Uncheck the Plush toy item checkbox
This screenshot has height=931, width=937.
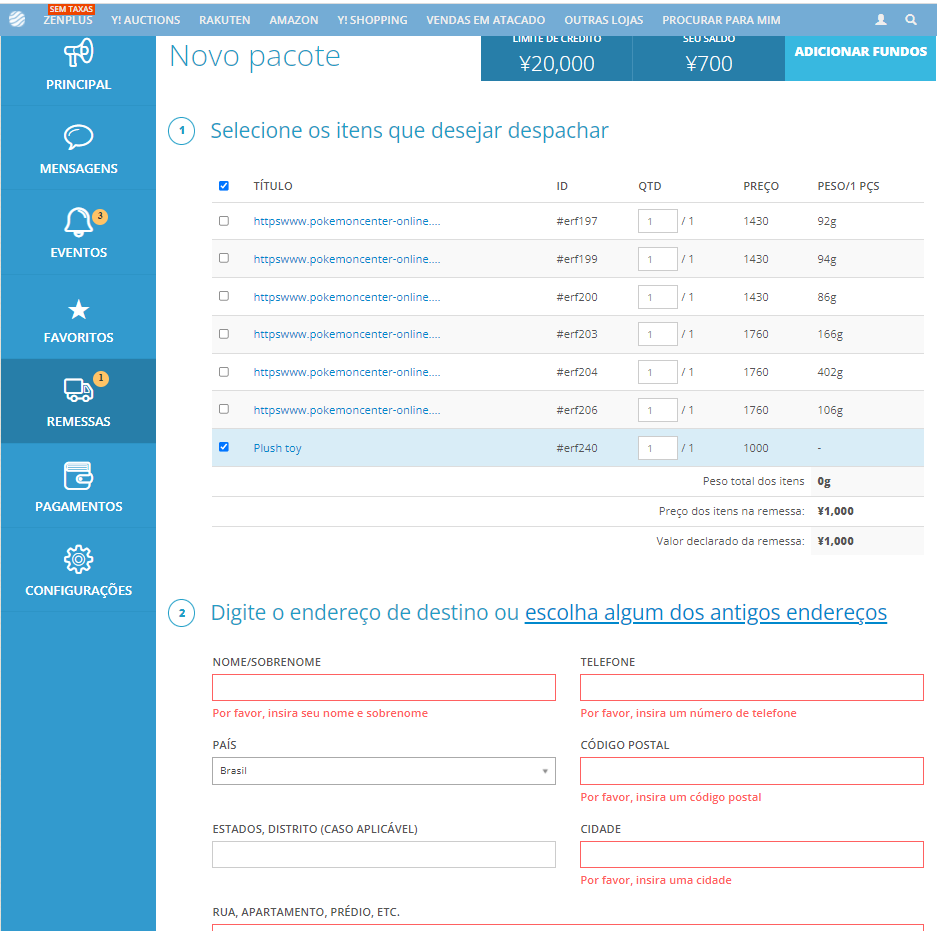point(223,447)
